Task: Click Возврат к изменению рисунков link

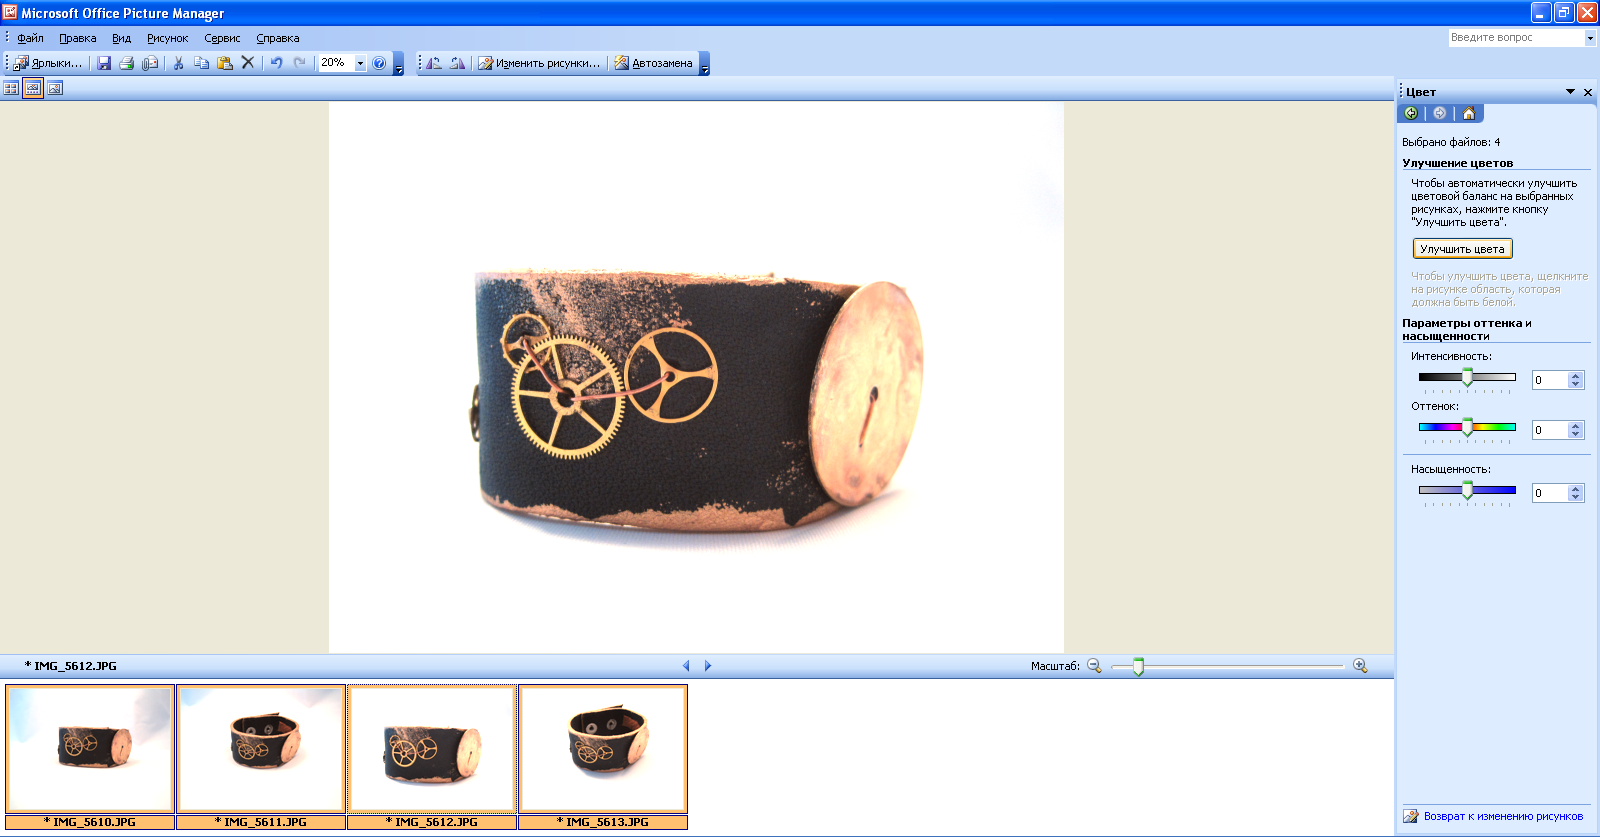Action: point(1503,816)
